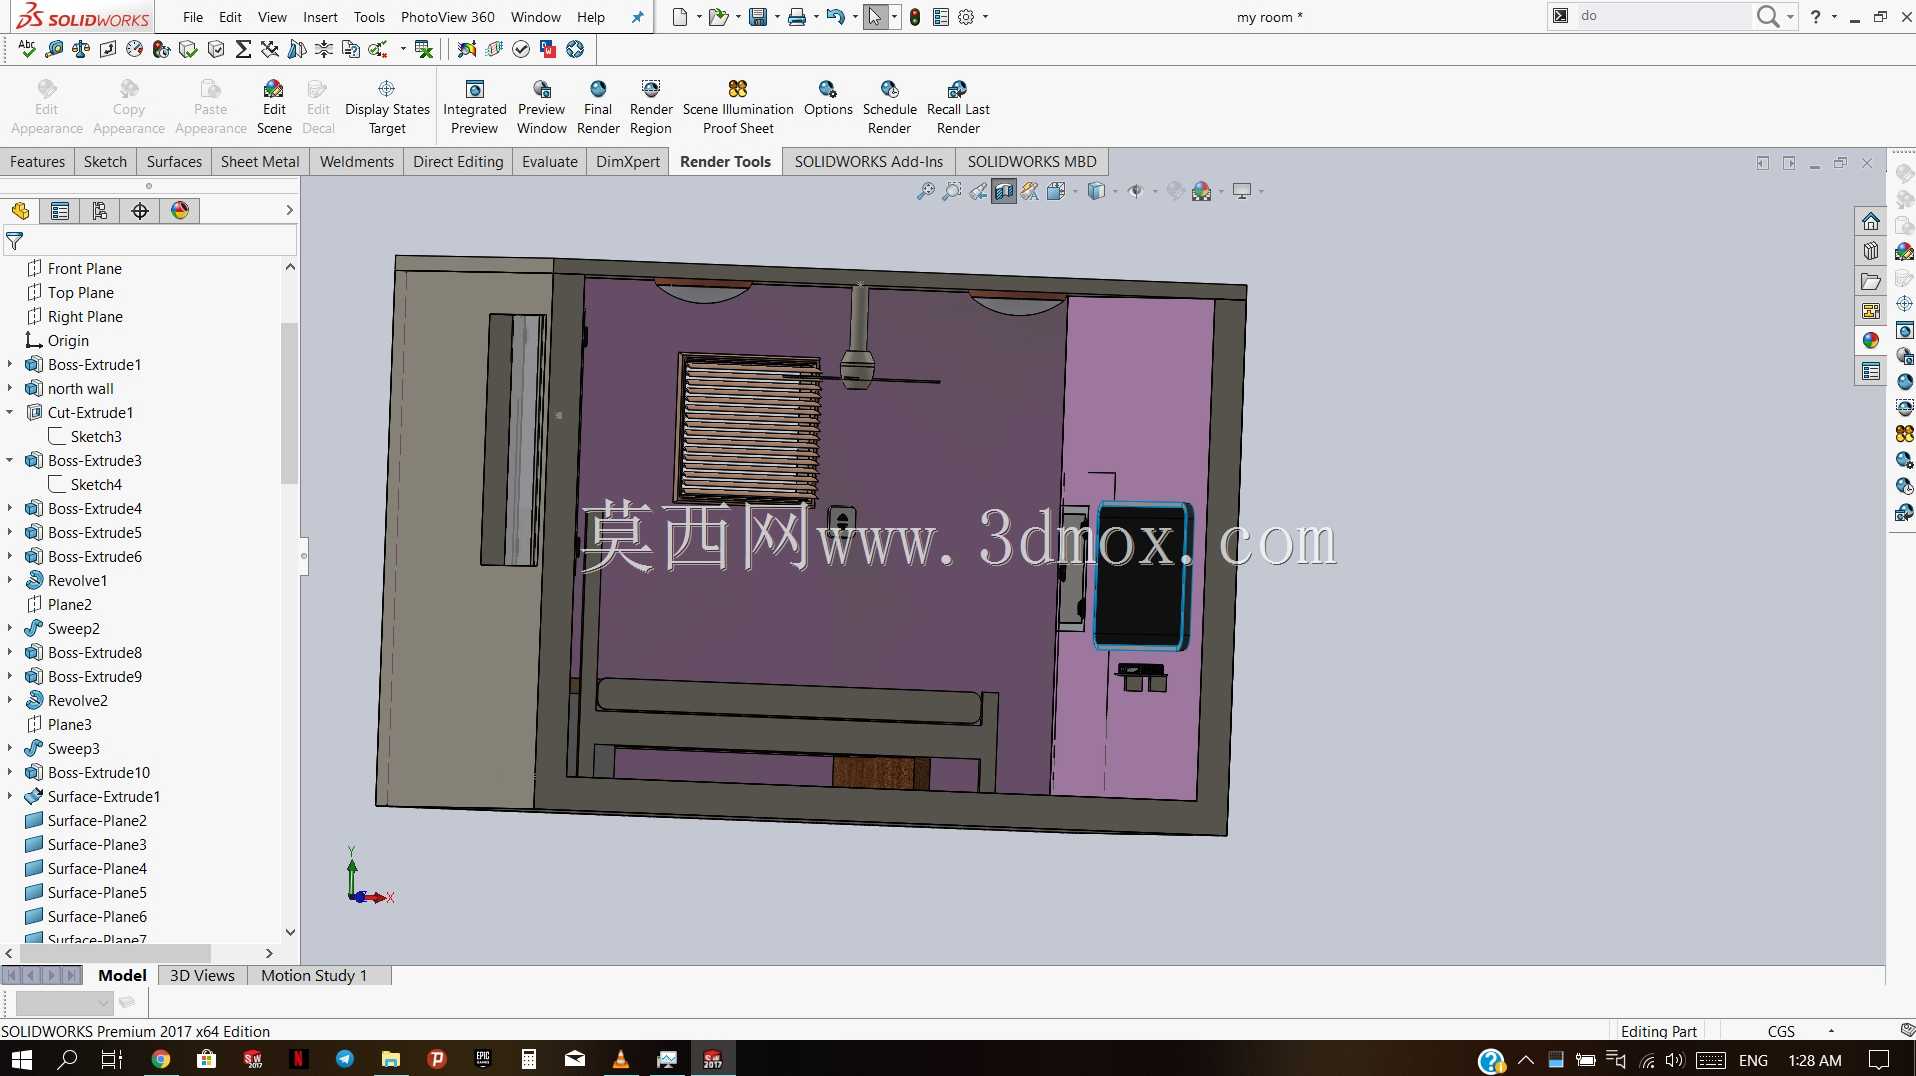This screenshot has height=1076, width=1916.
Task: Switch to the PropertyManager tab
Action: [60, 211]
